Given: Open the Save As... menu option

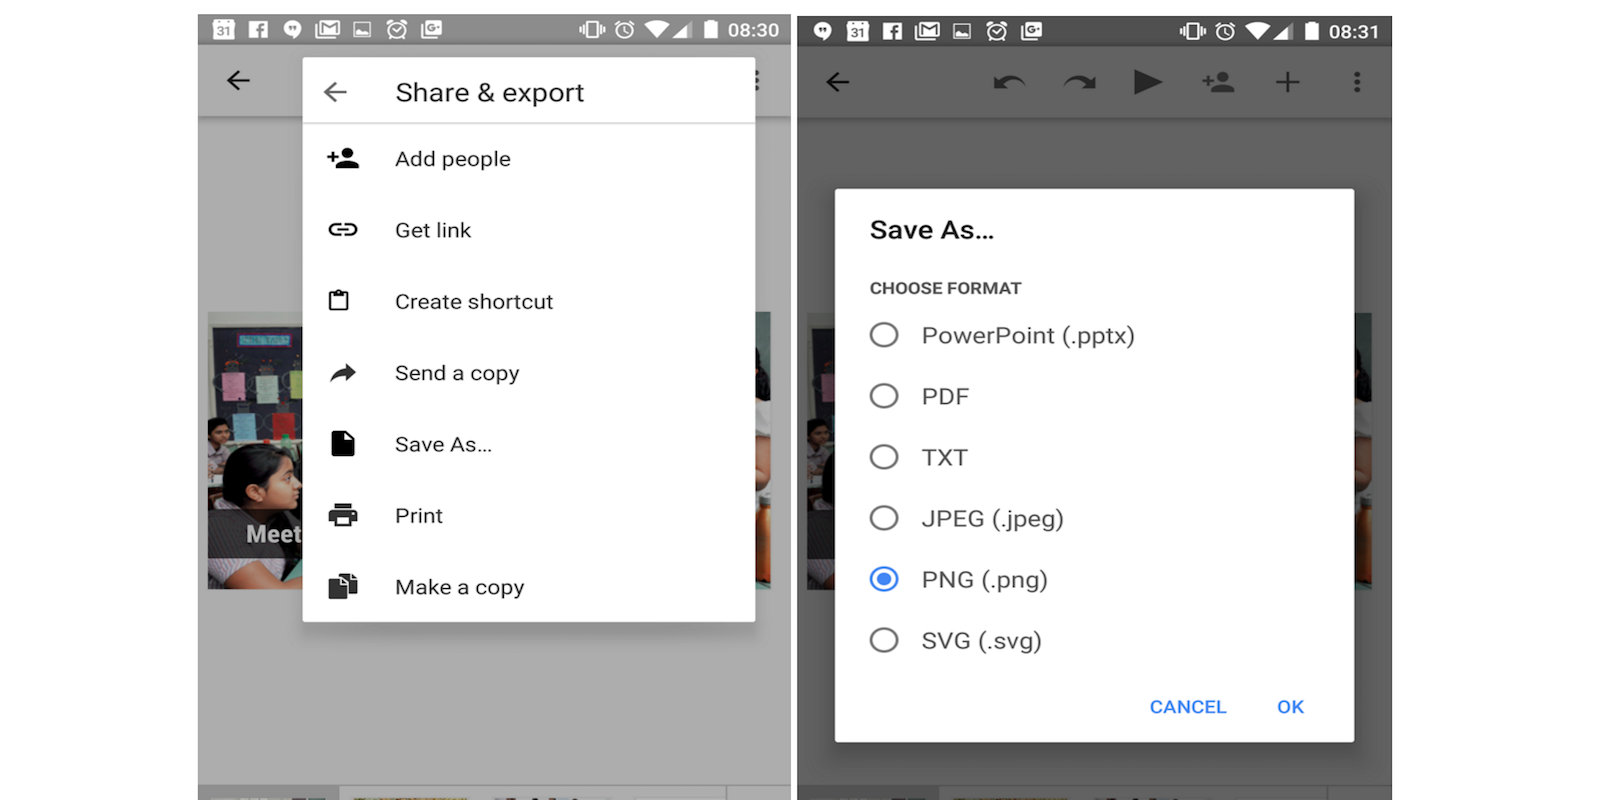Looking at the screenshot, I should (x=443, y=444).
